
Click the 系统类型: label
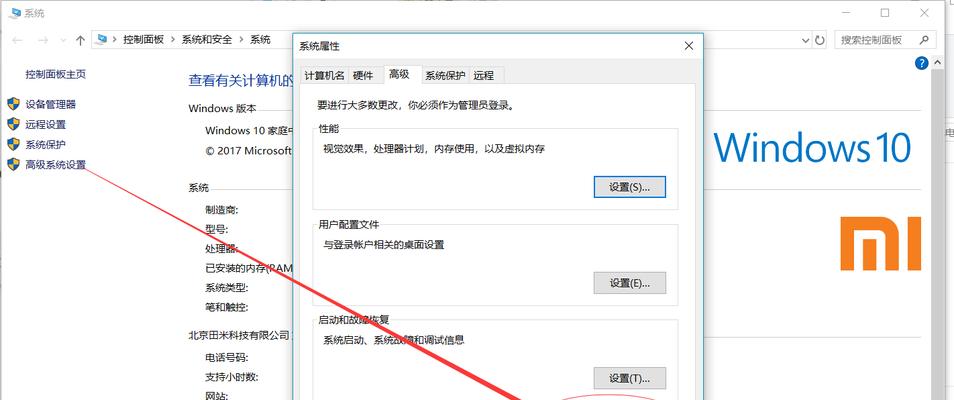[226, 287]
